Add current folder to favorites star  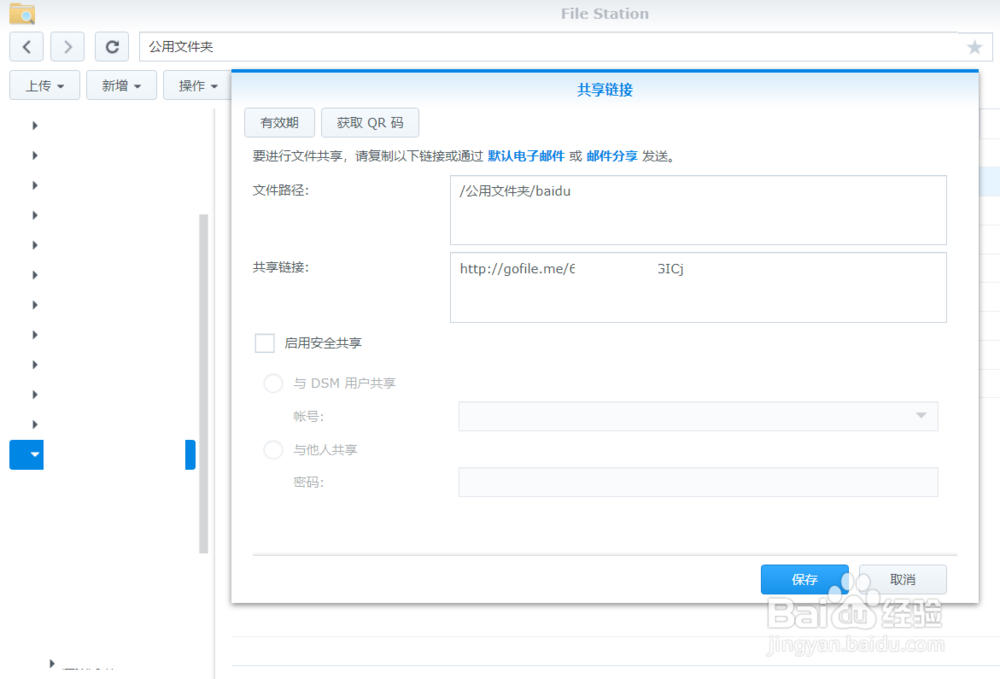tap(974, 47)
